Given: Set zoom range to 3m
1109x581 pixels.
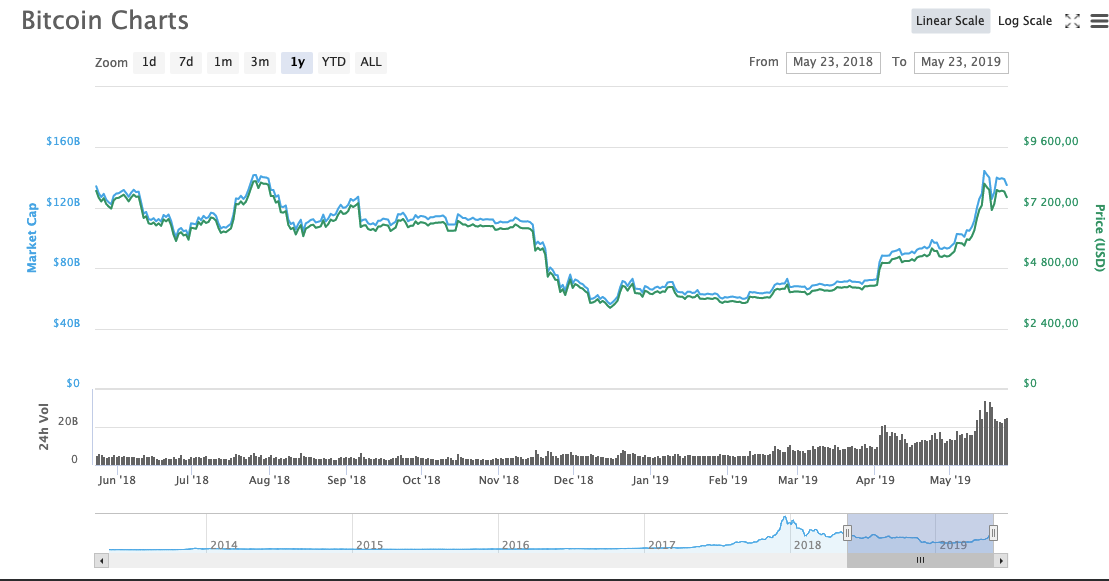Looking at the screenshot, I should [260, 62].
